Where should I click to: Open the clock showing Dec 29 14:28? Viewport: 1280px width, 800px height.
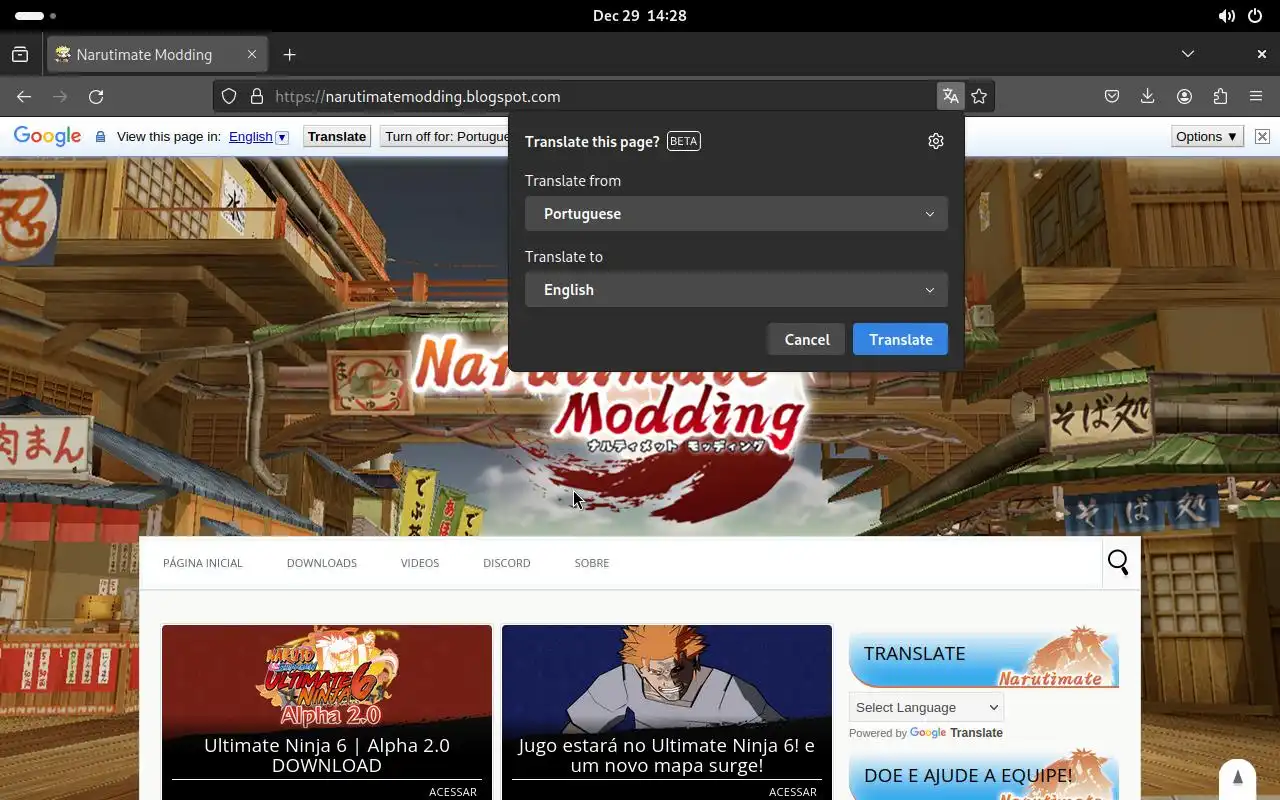[640, 16]
